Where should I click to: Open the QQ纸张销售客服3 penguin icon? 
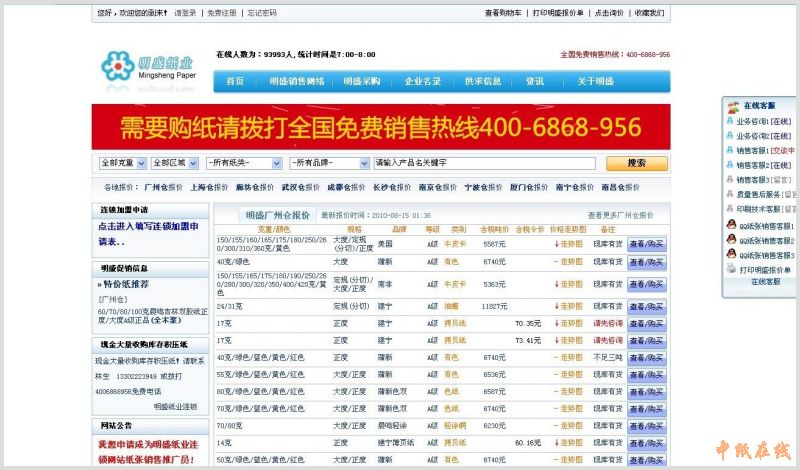pyautogui.click(x=731, y=255)
